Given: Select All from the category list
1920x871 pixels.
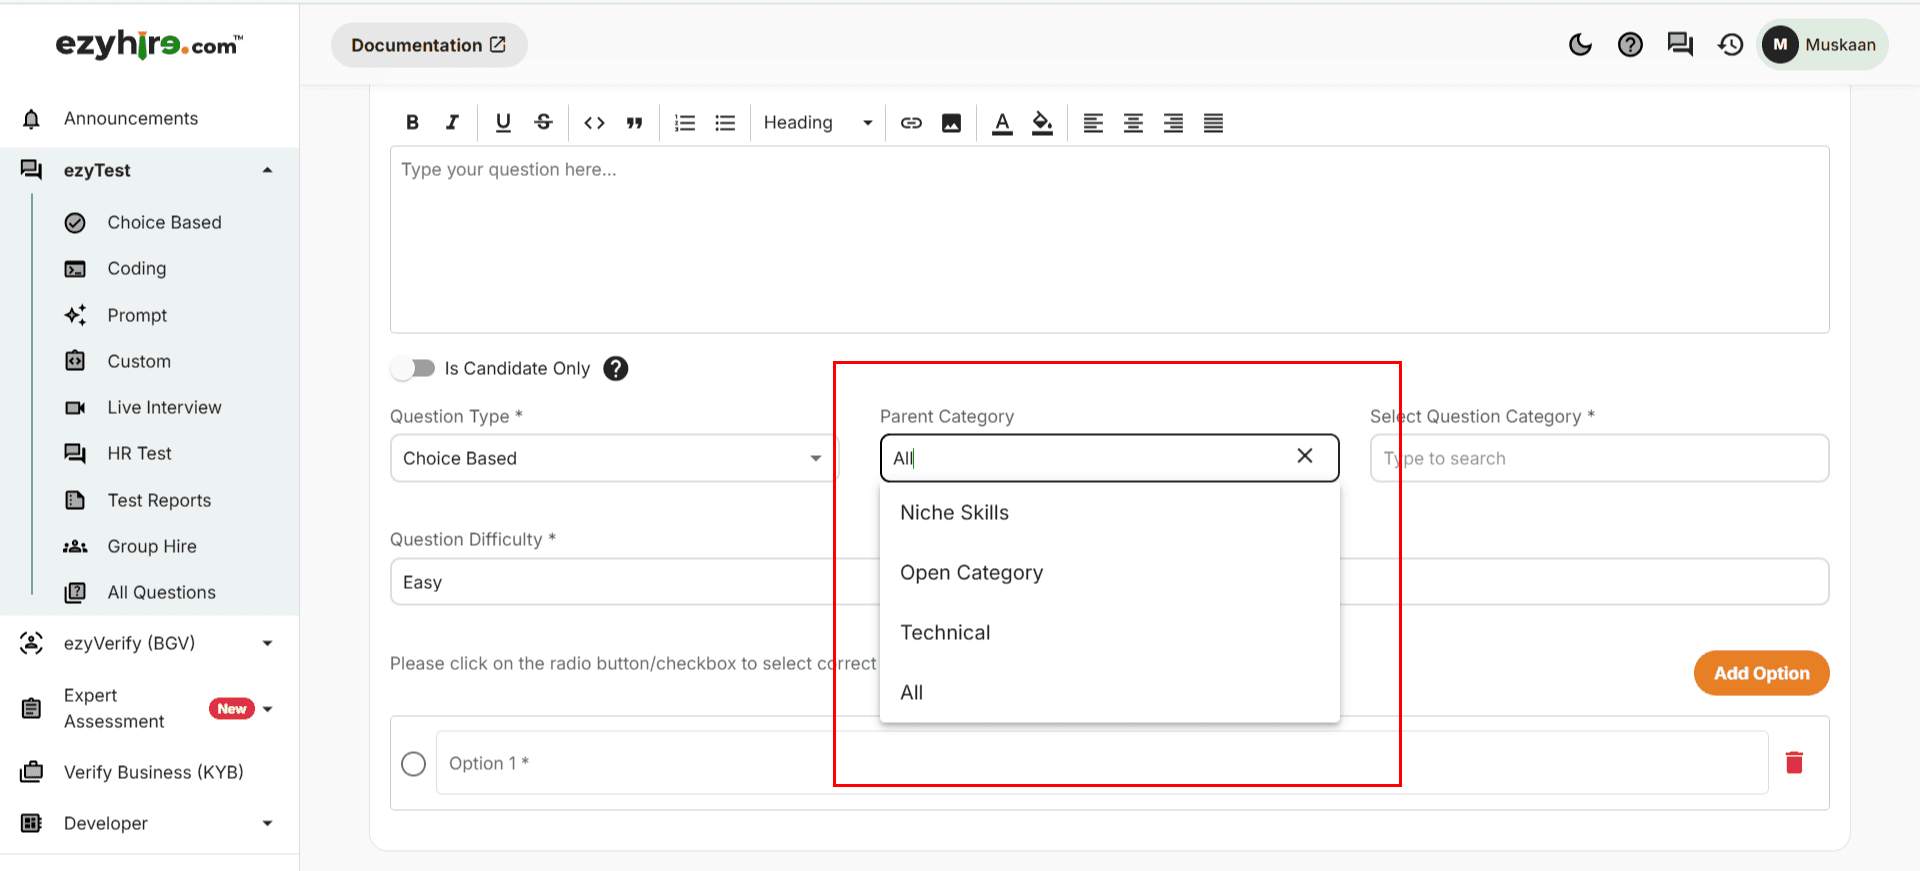Looking at the screenshot, I should coord(1109,692).
